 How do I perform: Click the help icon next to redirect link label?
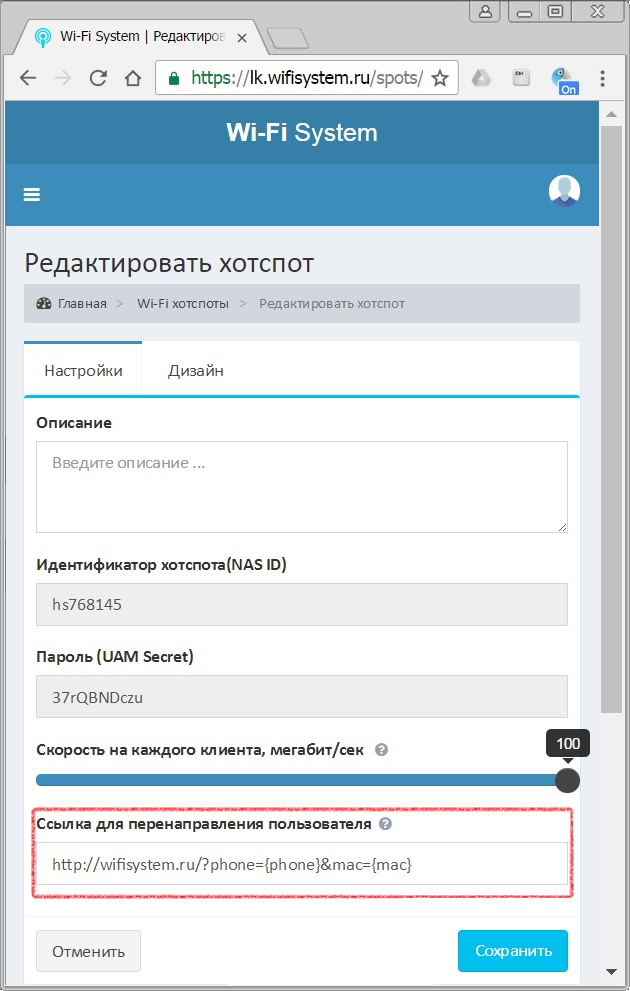tap(385, 824)
